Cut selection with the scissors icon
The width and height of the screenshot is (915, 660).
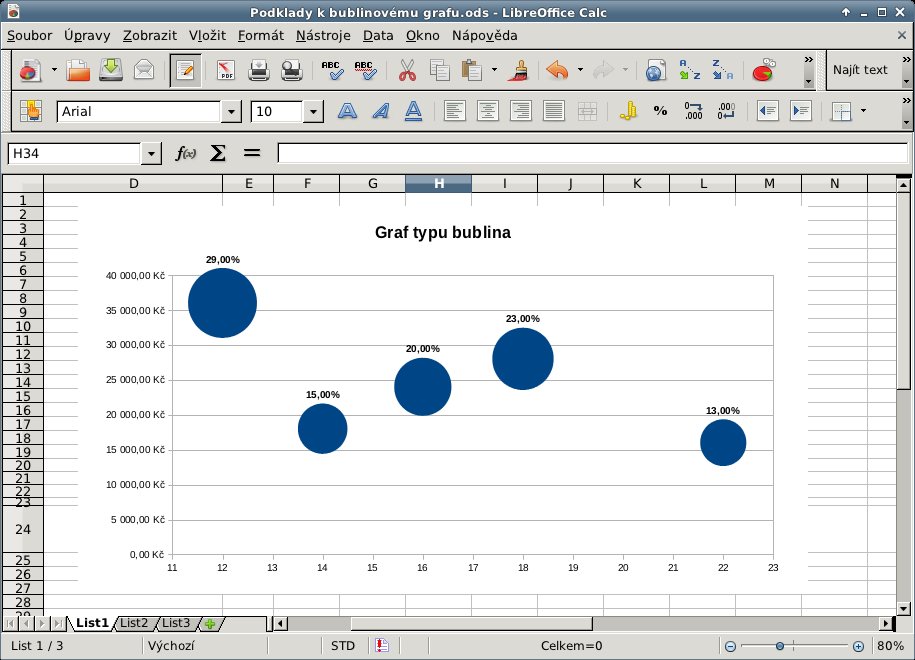pyautogui.click(x=407, y=71)
